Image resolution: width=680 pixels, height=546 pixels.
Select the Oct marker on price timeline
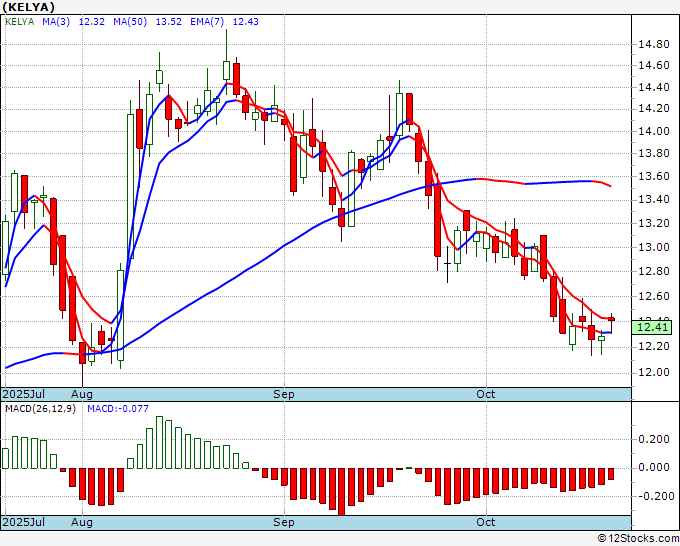click(x=486, y=394)
